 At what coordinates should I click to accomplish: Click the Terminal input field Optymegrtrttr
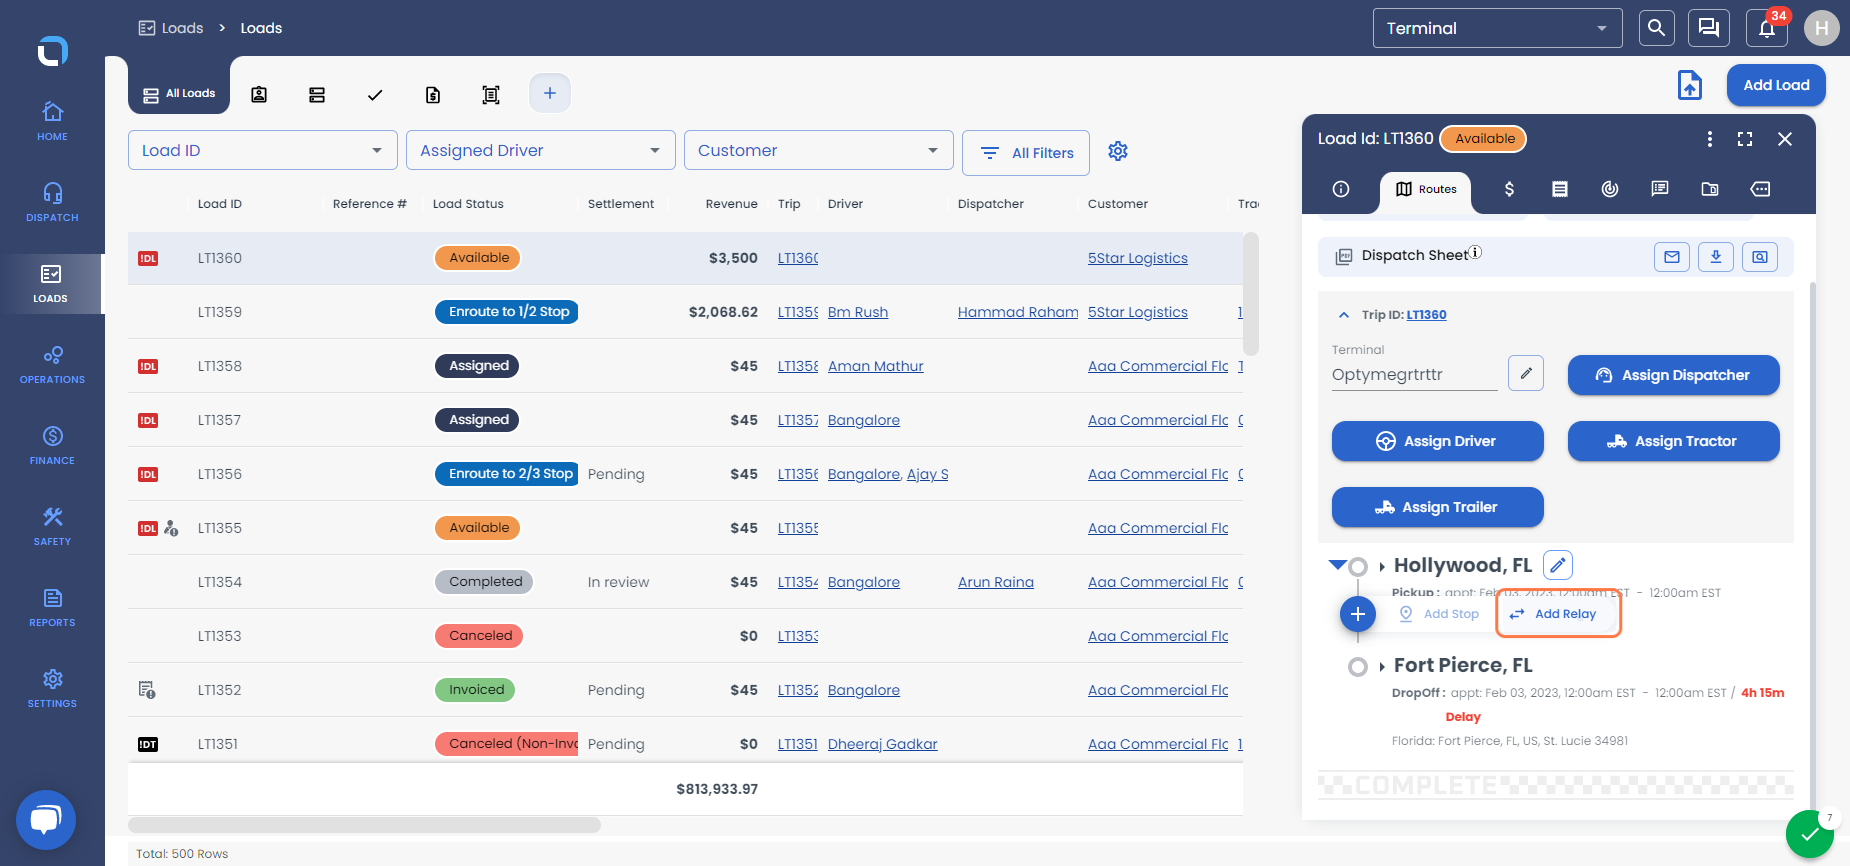[x=1414, y=375]
